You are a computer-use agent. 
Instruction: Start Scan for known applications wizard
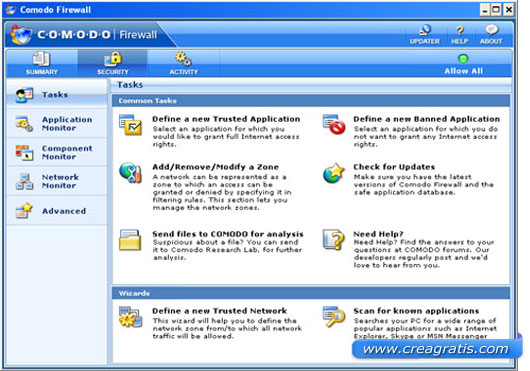416,311
